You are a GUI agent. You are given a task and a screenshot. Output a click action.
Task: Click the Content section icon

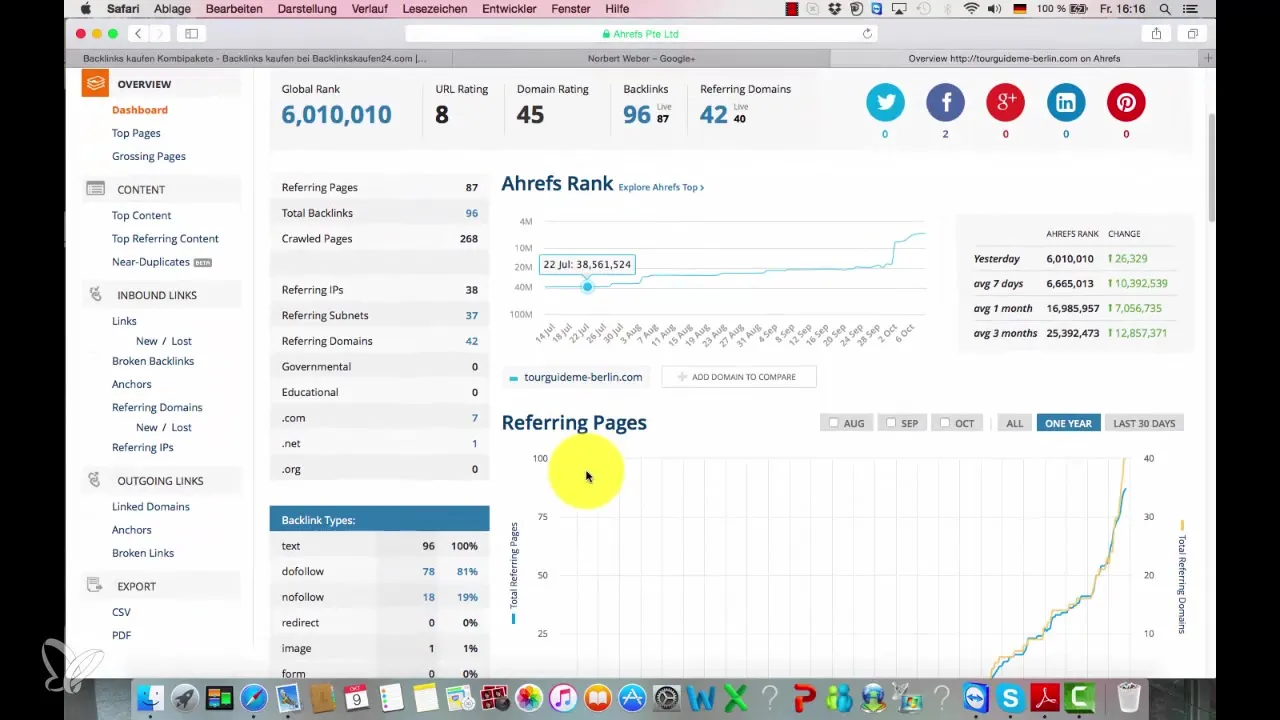point(95,189)
